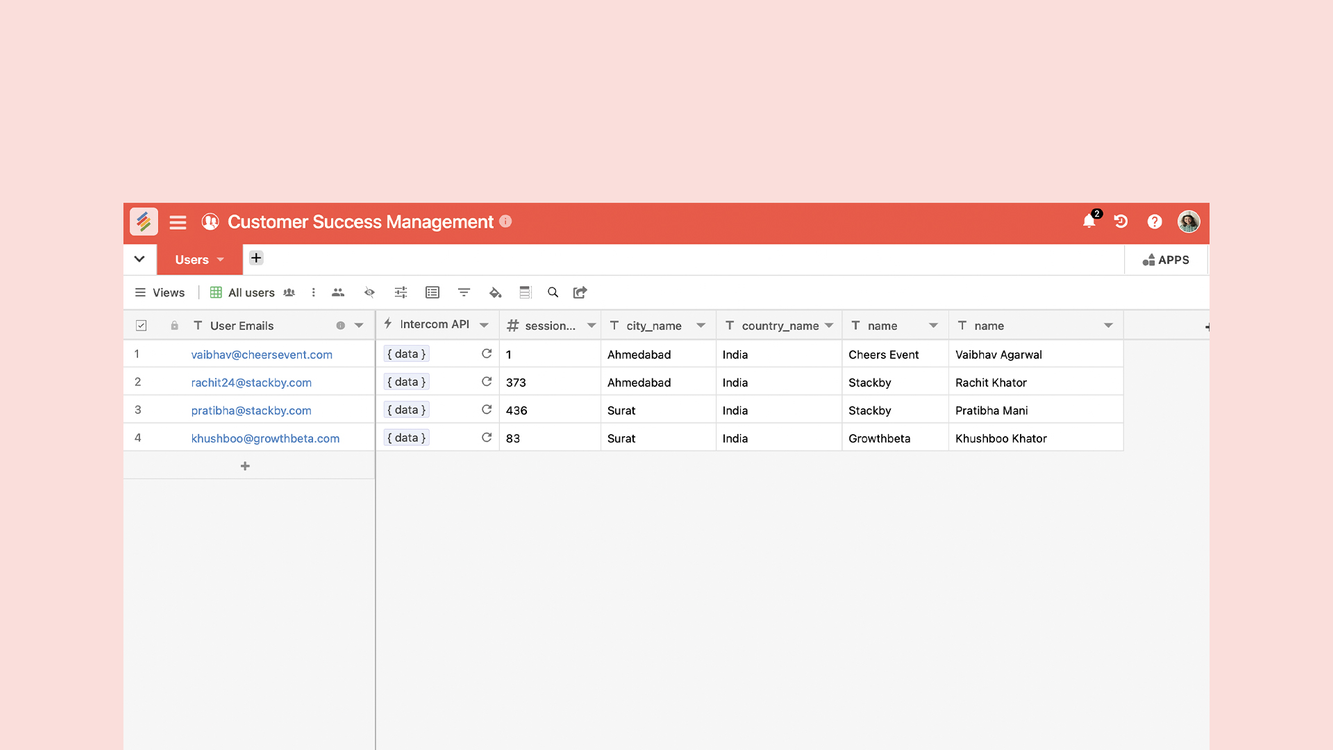Viewport: 1333px width, 750px height.
Task: Open data chip in vaibhav row
Action: click(x=406, y=354)
